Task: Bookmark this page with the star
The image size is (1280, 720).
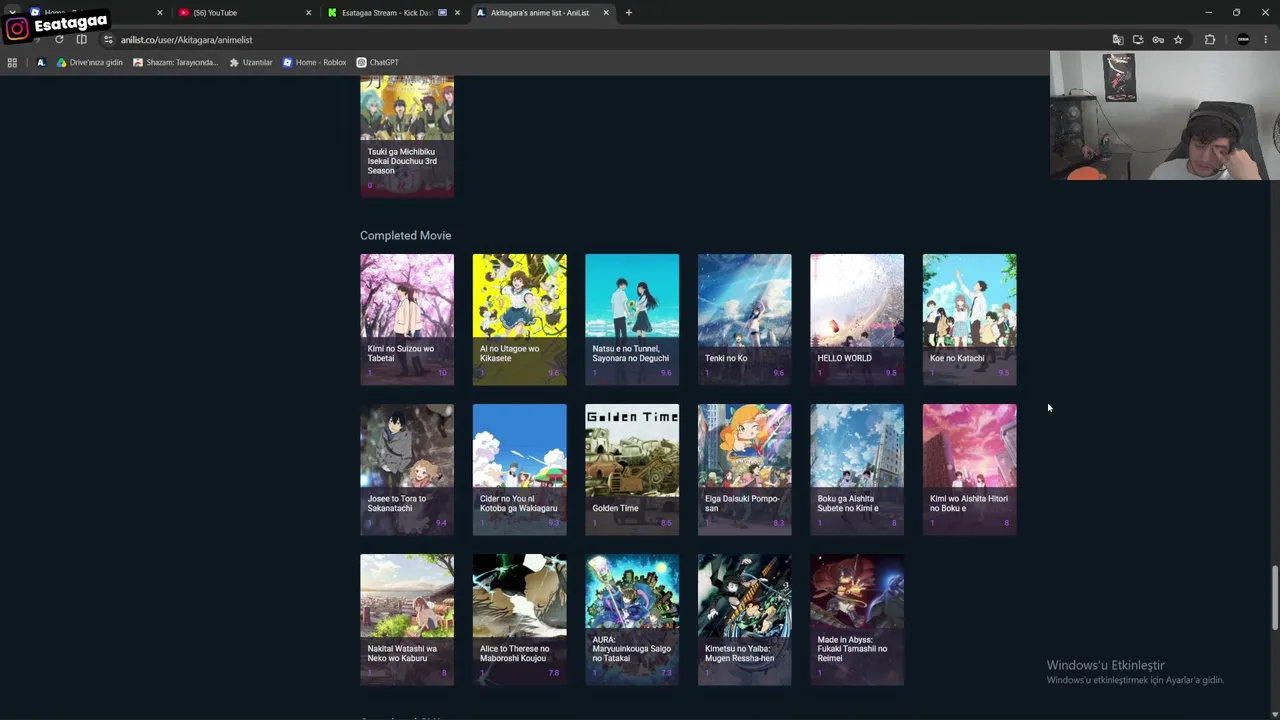Action: click(1178, 40)
